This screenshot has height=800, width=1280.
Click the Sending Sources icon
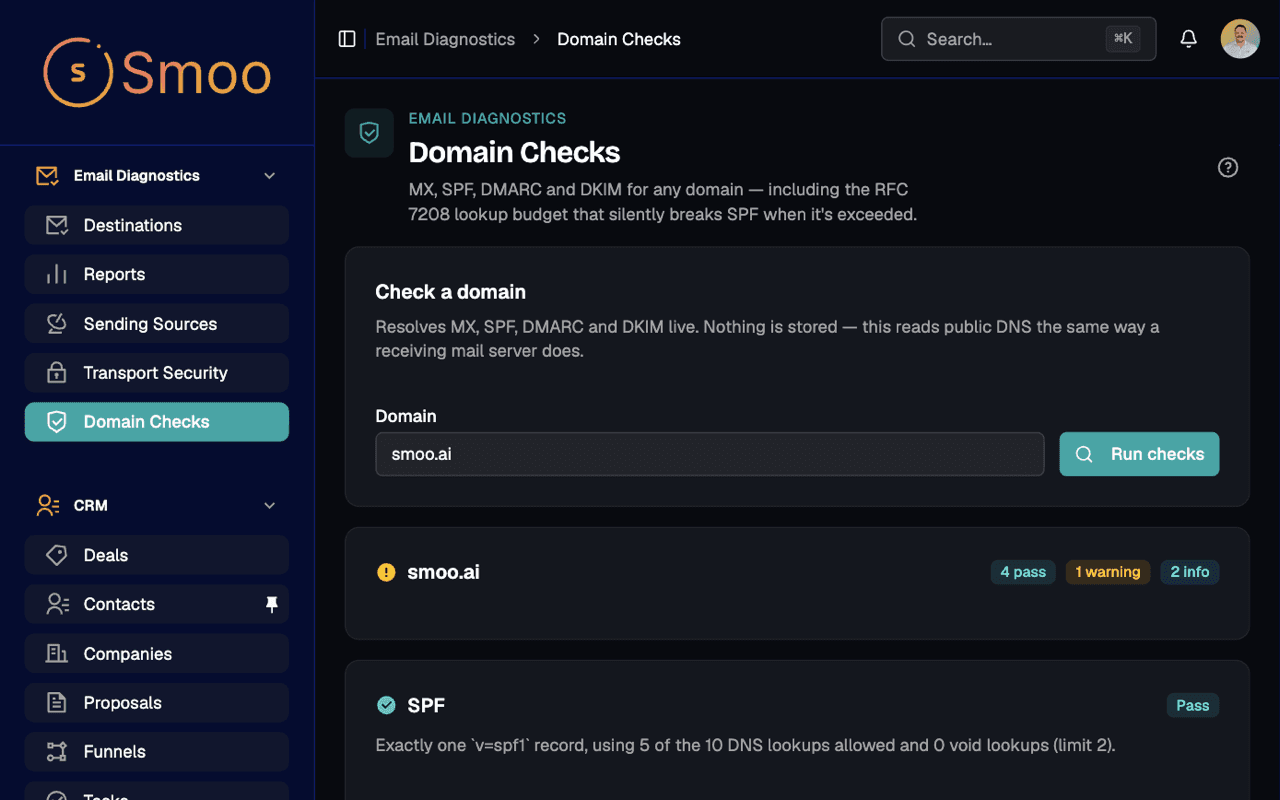pyautogui.click(x=57, y=323)
